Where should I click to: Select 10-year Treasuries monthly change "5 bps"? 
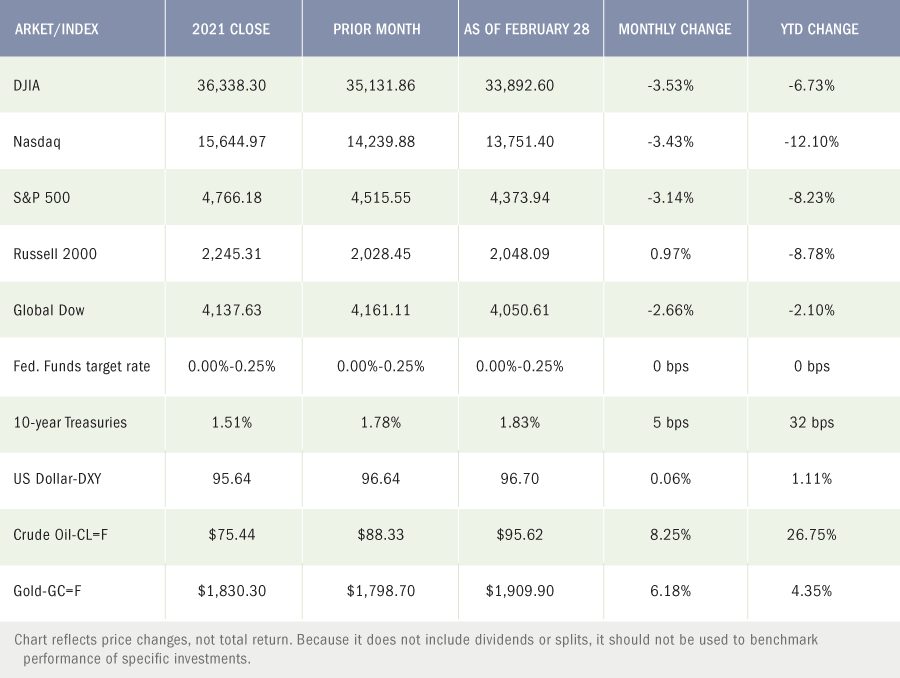click(670, 423)
